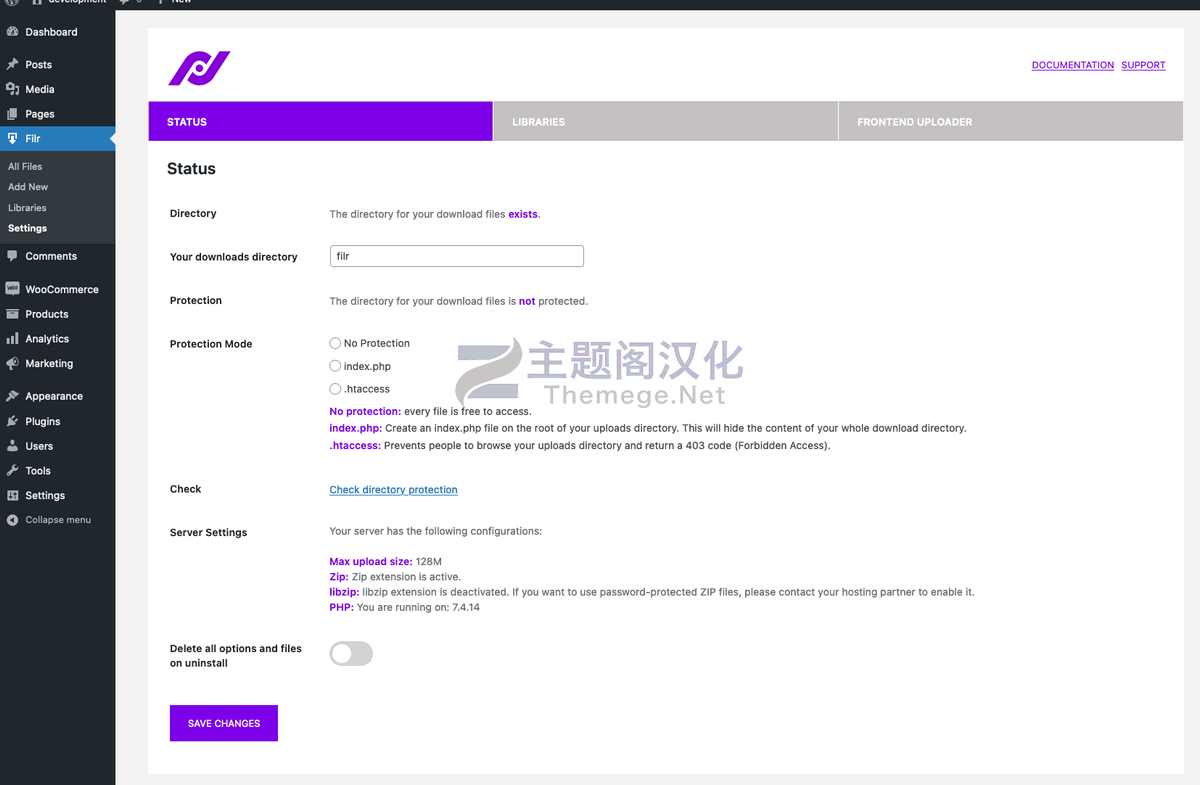The image size is (1200, 785).
Task: Open the Documentation link
Action: [x=1073, y=65]
